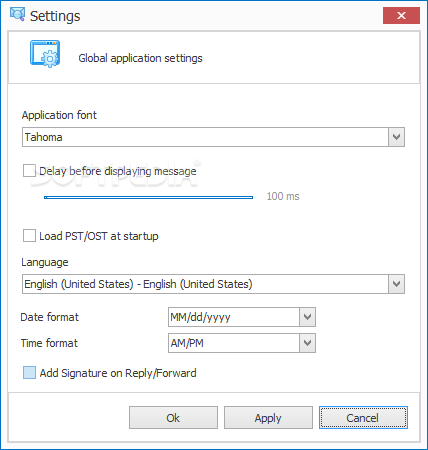Image resolution: width=428 pixels, height=450 pixels.
Task: Select the Tahoma font field
Action: click(205, 137)
